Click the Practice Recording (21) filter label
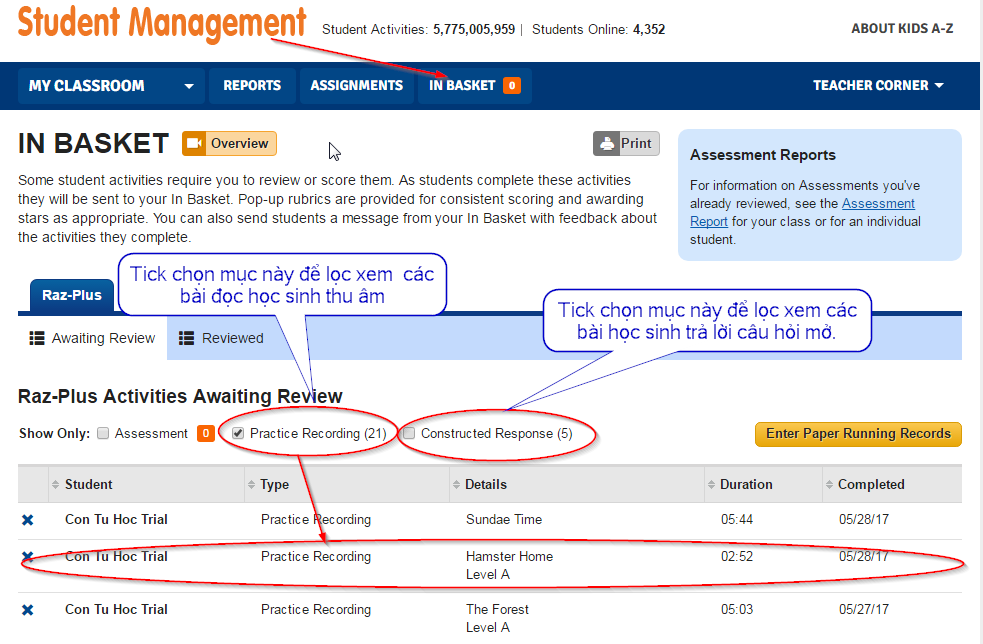The width and height of the screenshot is (983, 644). (318, 433)
